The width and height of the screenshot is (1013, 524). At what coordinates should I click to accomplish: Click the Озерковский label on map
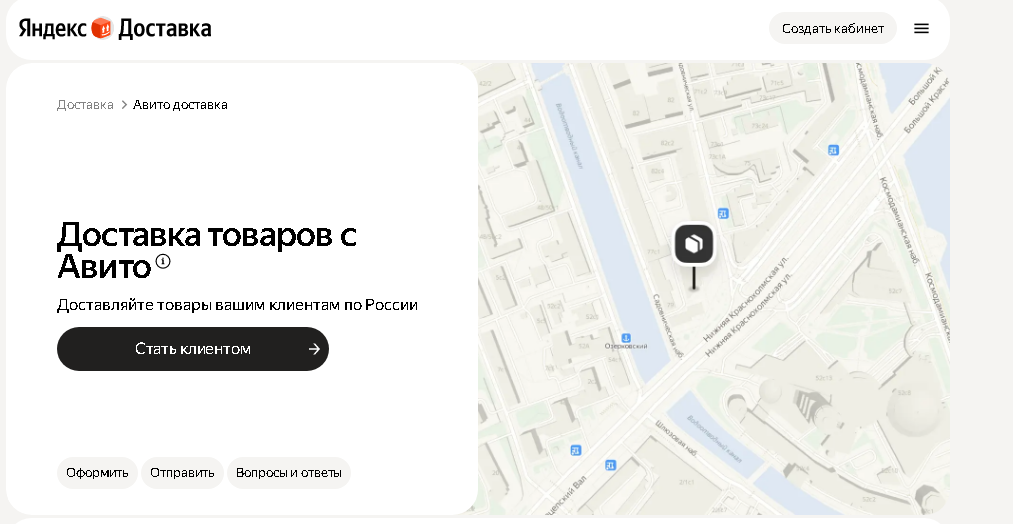click(x=626, y=346)
